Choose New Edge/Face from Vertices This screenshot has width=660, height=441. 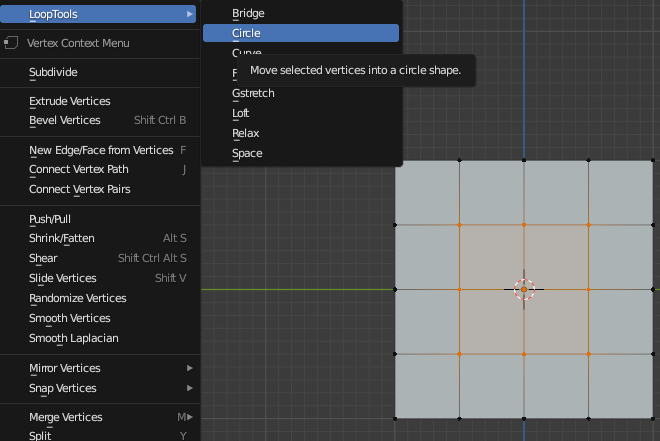98,150
